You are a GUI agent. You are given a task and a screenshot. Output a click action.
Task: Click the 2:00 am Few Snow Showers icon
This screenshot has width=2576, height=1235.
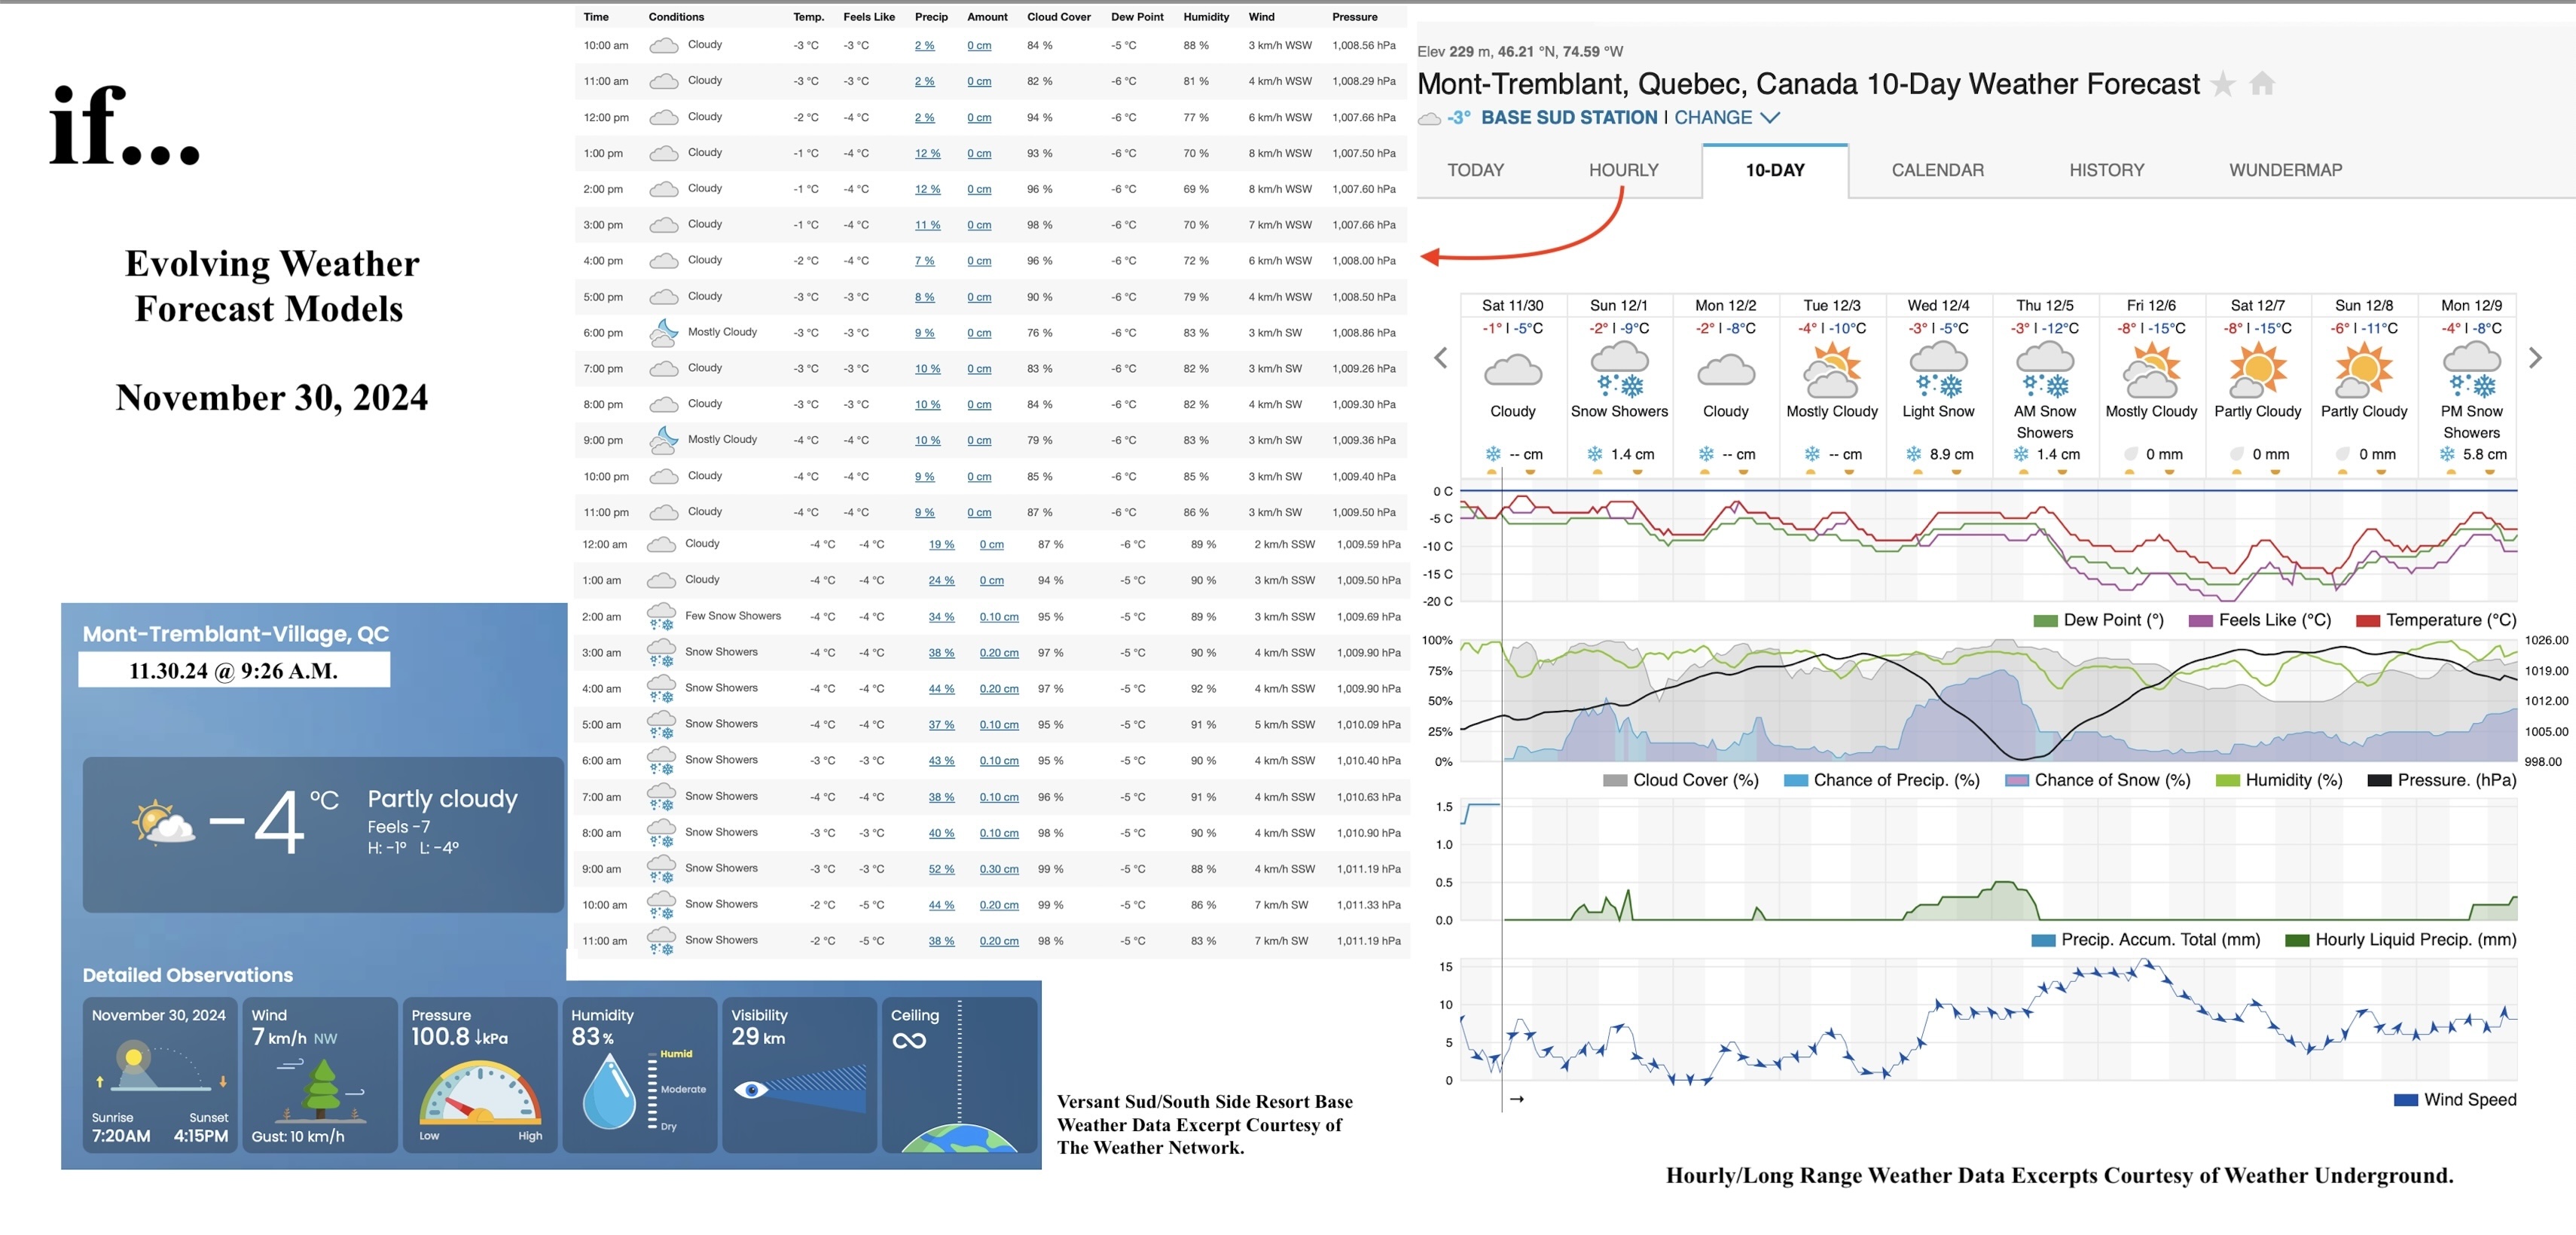coord(661,616)
